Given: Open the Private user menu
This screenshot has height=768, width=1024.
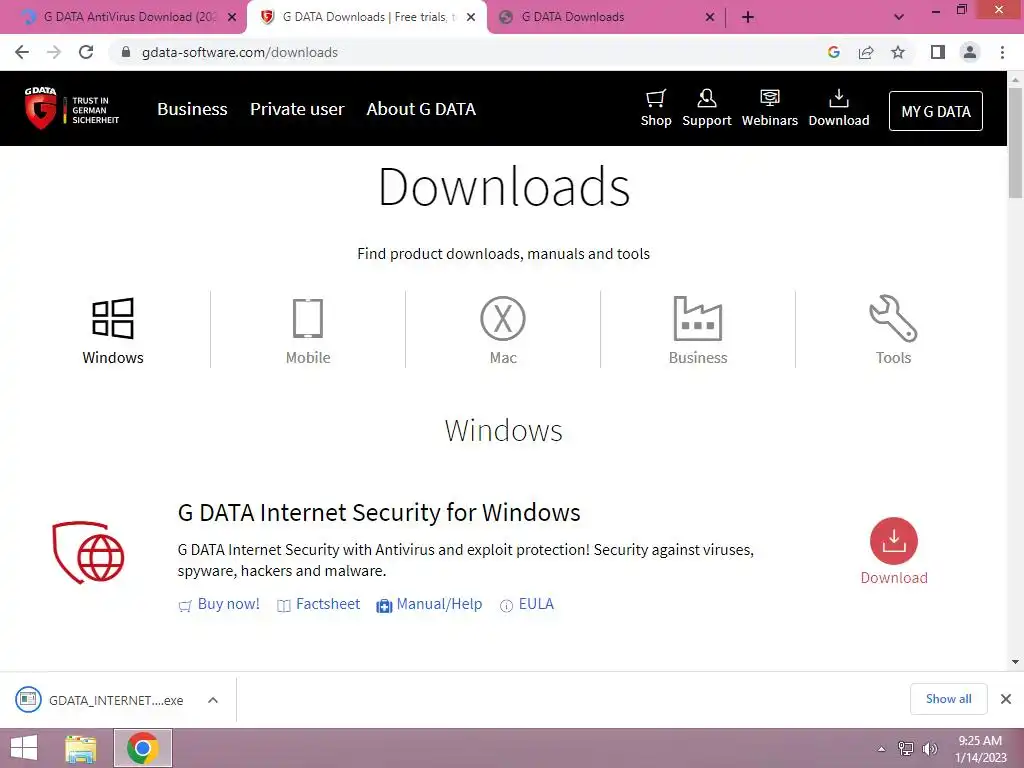Looking at the screenshot, I should point(297,108).
